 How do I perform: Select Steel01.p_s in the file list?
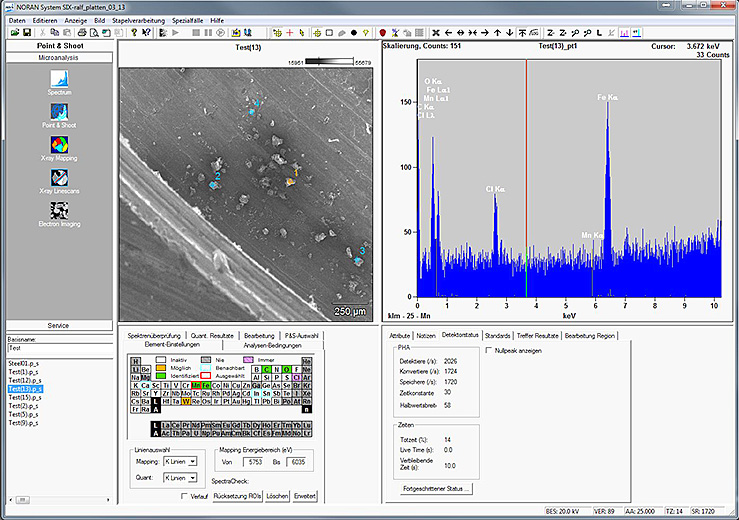coord(24,363)
